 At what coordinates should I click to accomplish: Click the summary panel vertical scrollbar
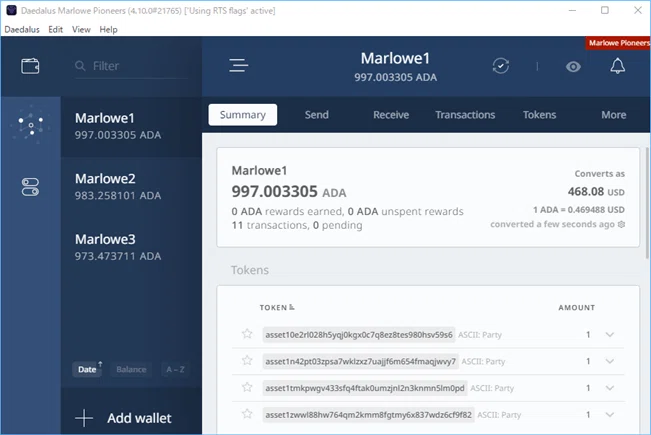(647, 203)
